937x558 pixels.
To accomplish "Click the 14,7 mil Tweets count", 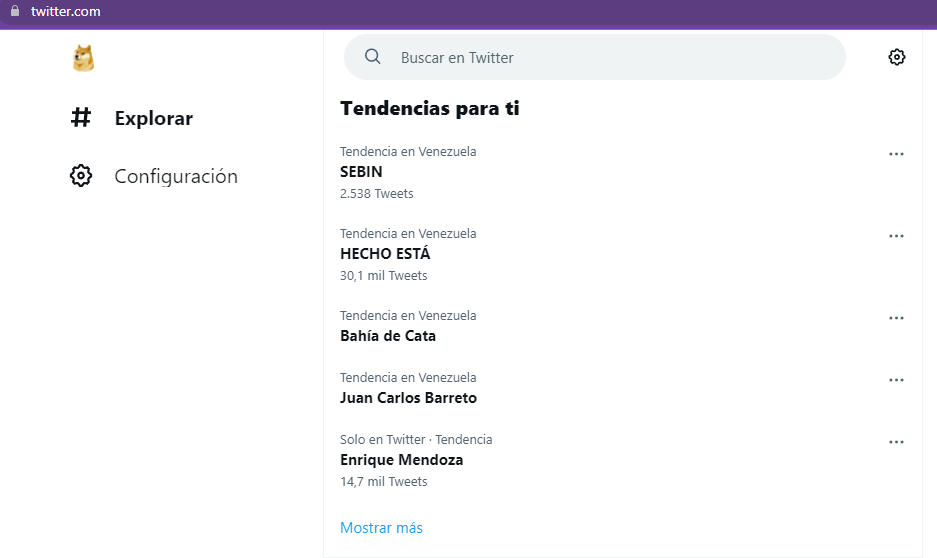I will click(384, 482).
